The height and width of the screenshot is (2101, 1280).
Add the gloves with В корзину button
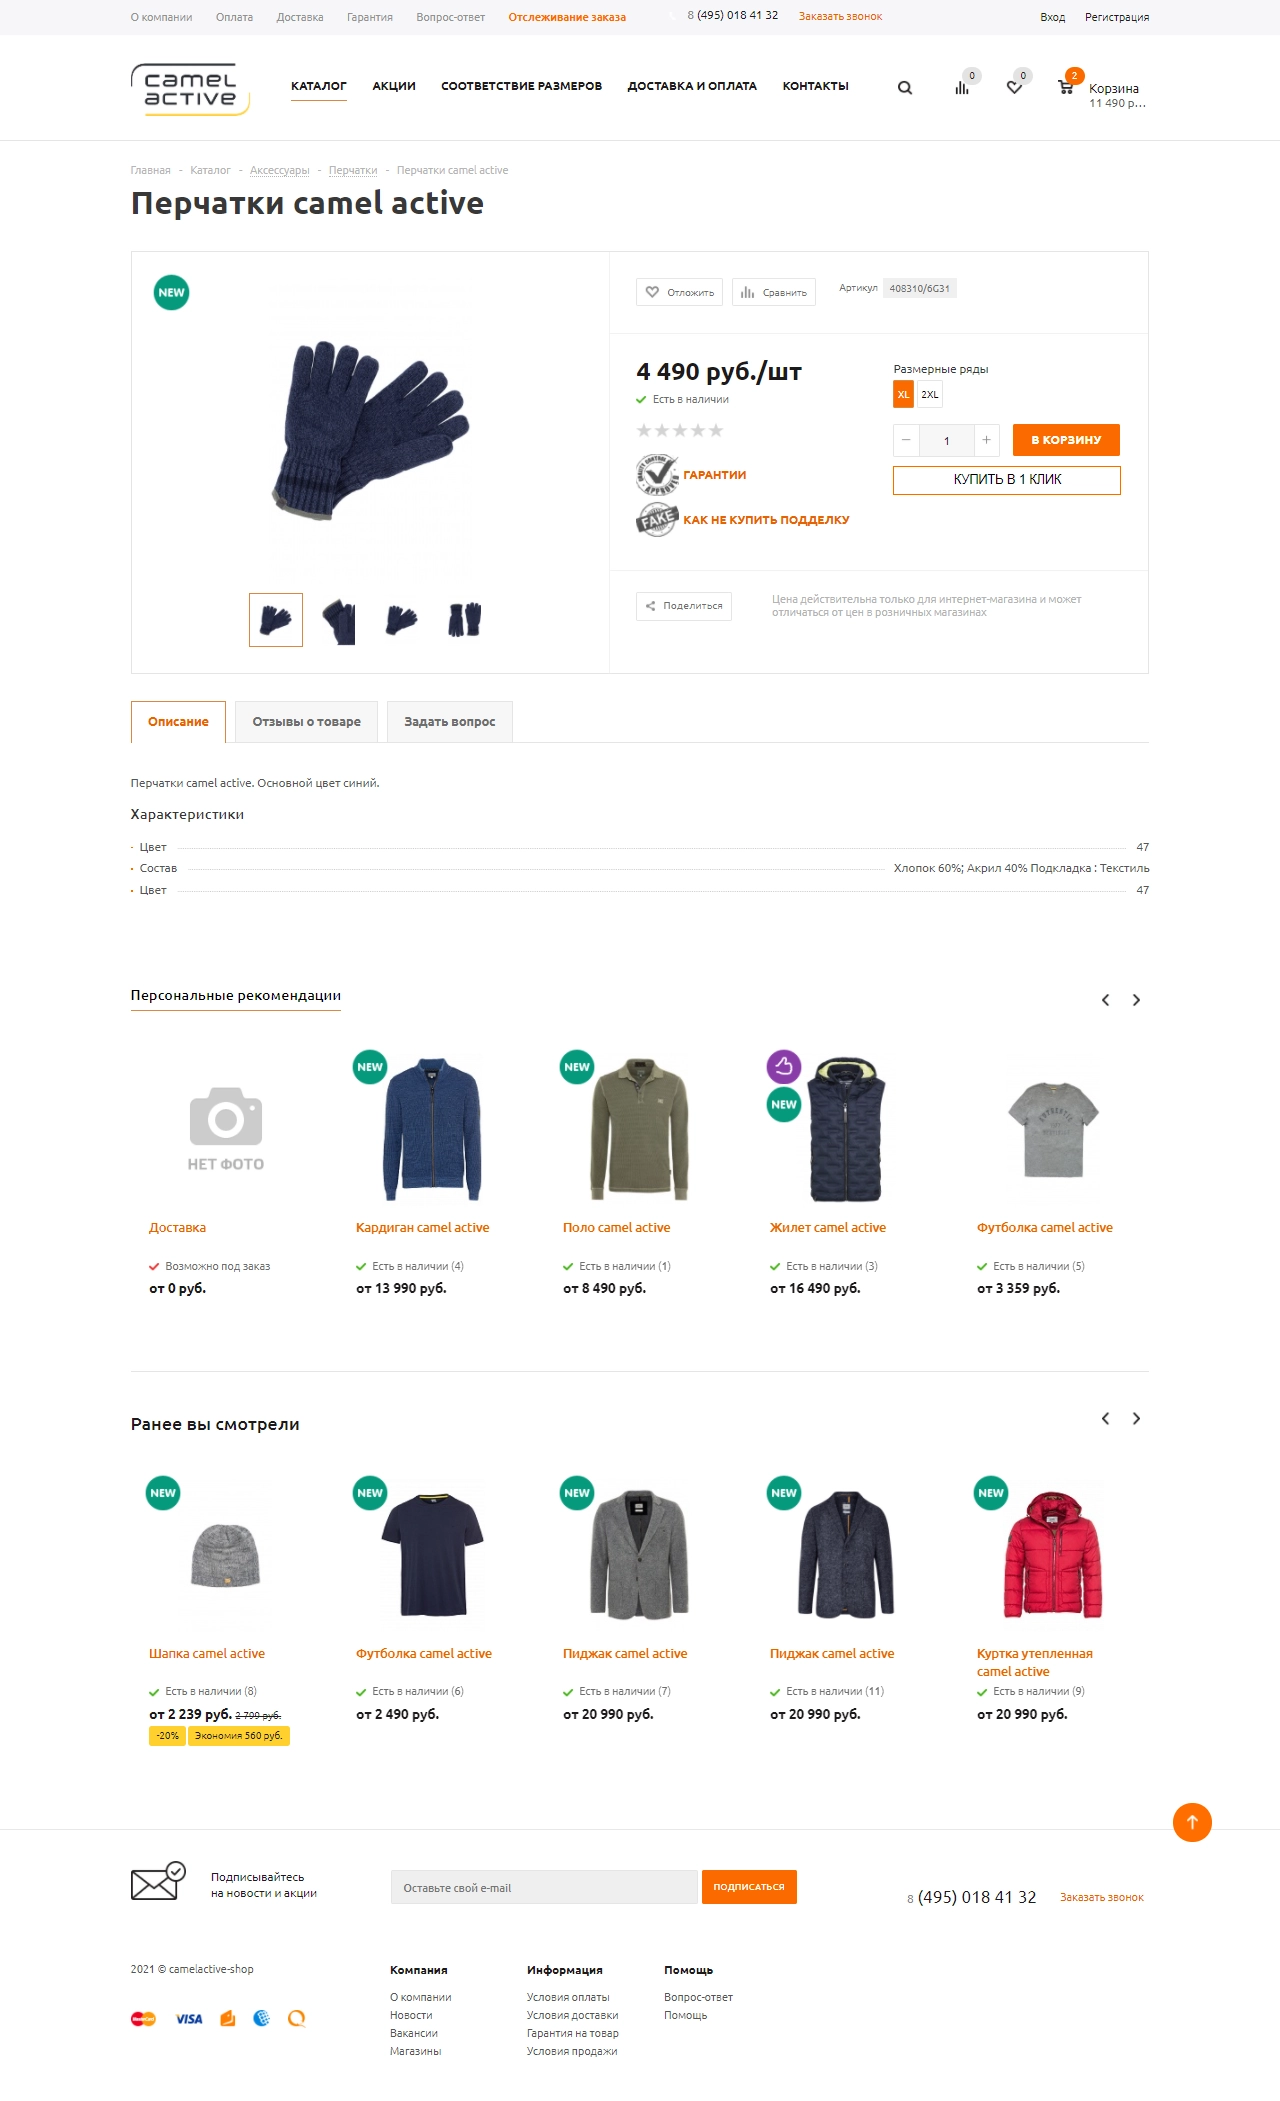(1066, 440)
